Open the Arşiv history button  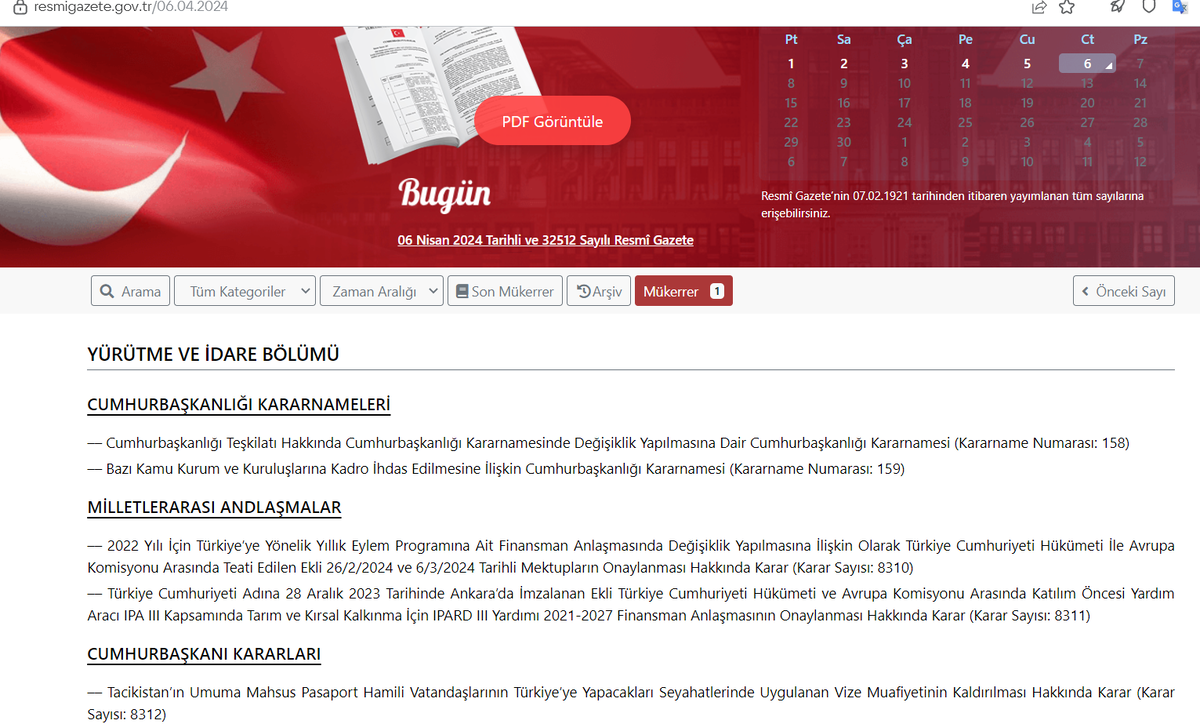pos(598,291)
